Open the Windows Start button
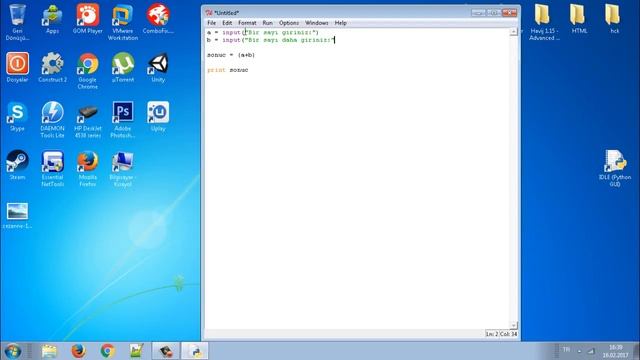Screen dimensions: 640x360 [13, 351]
